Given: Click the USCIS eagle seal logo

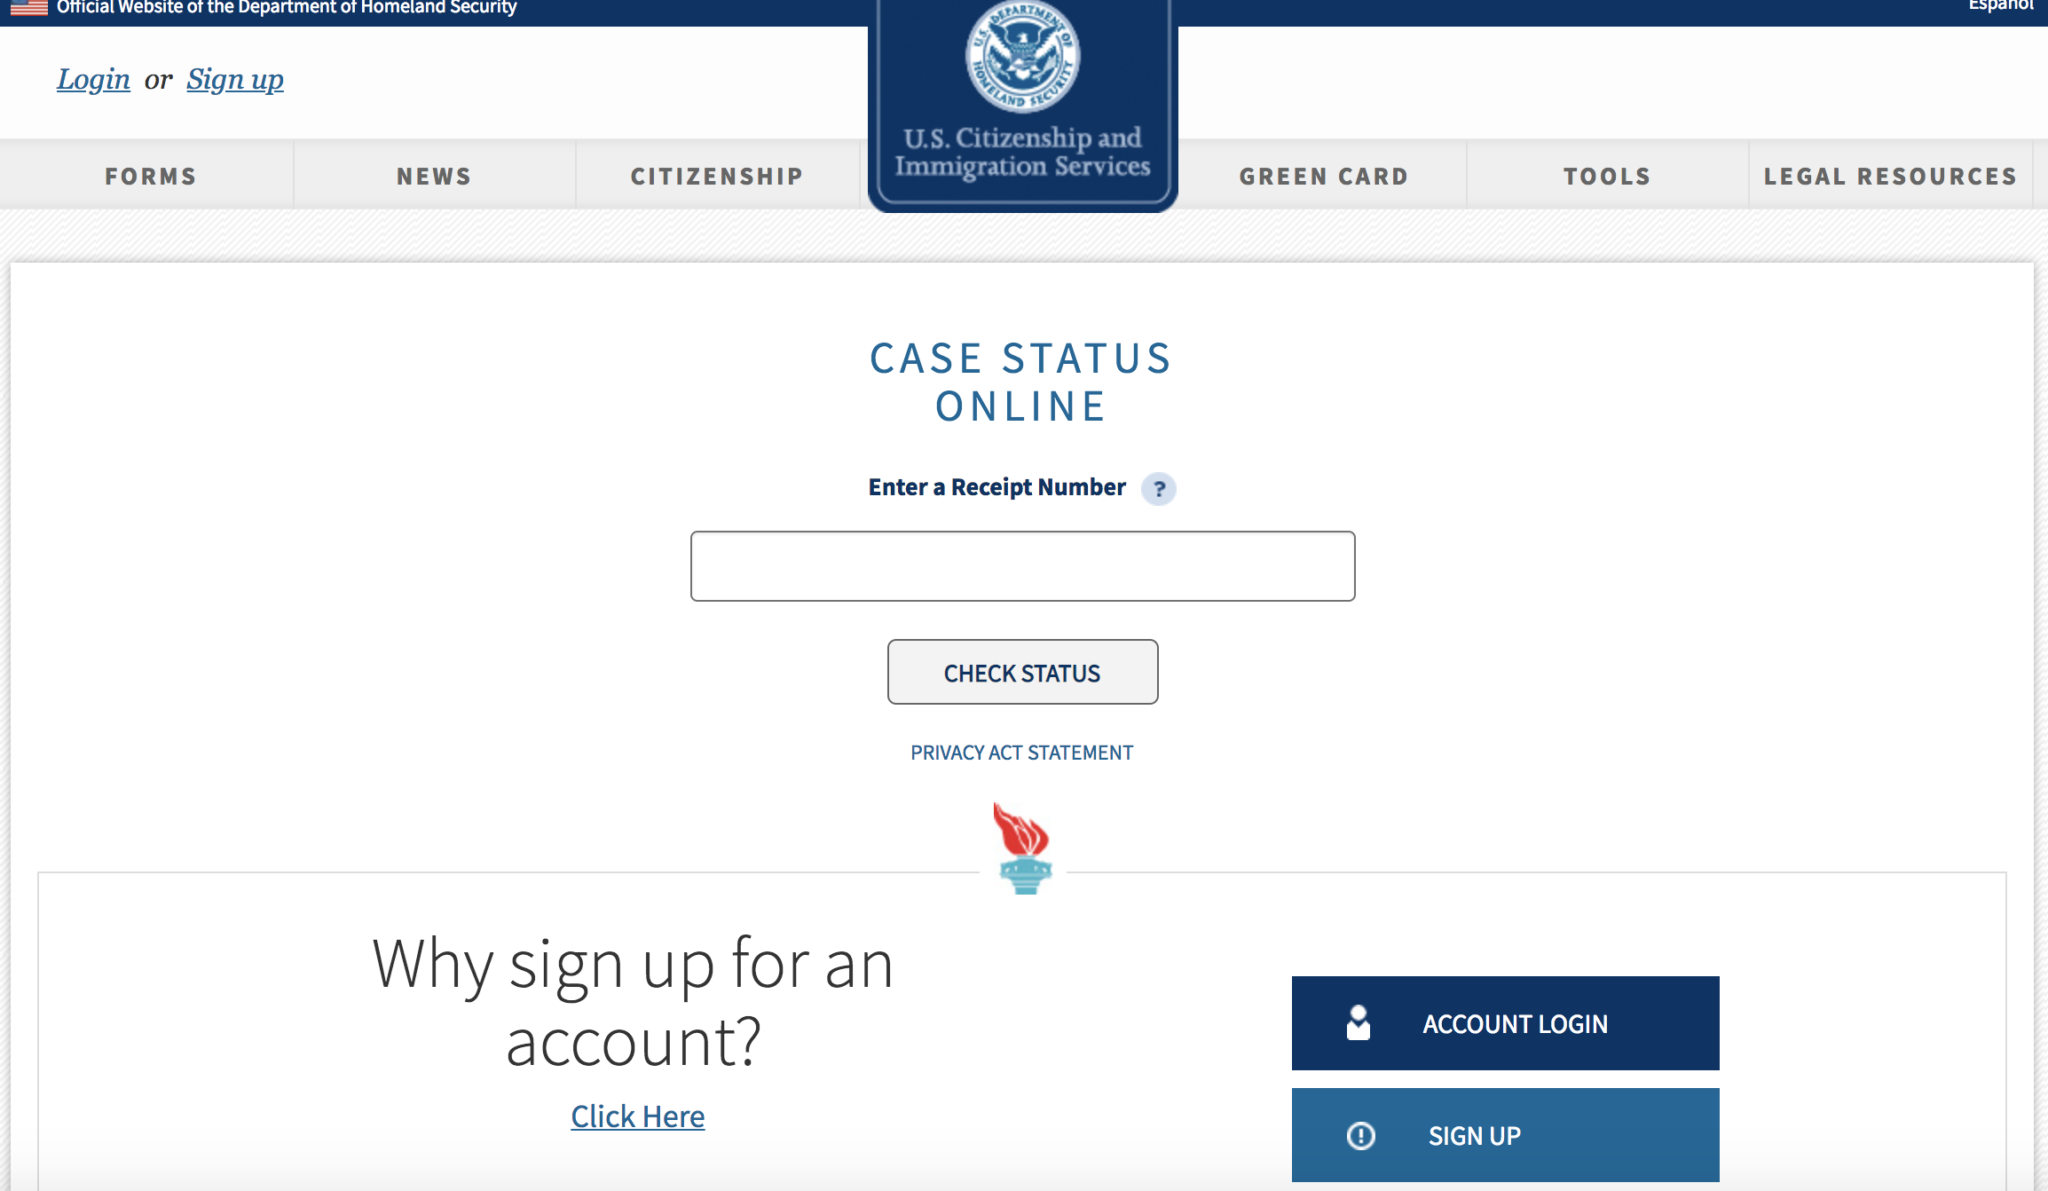Looking at the screenshot, I should [1022, 57].
